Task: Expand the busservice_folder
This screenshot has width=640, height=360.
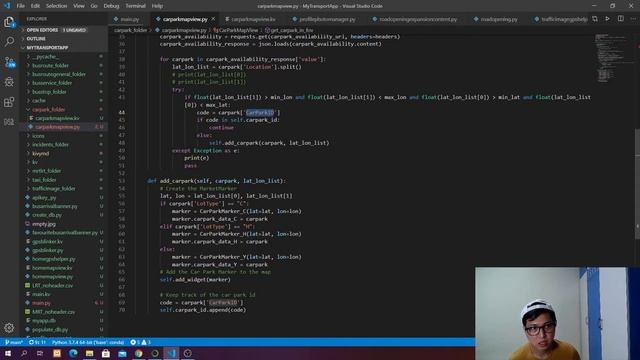Action: (63, 83)
